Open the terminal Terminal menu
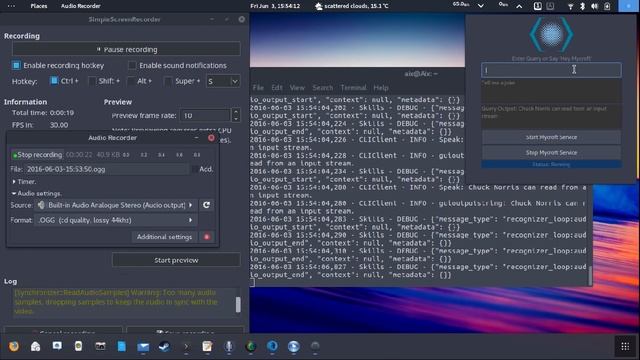The width and height of the screenshot is (640, 360). (x=353, y=88)
